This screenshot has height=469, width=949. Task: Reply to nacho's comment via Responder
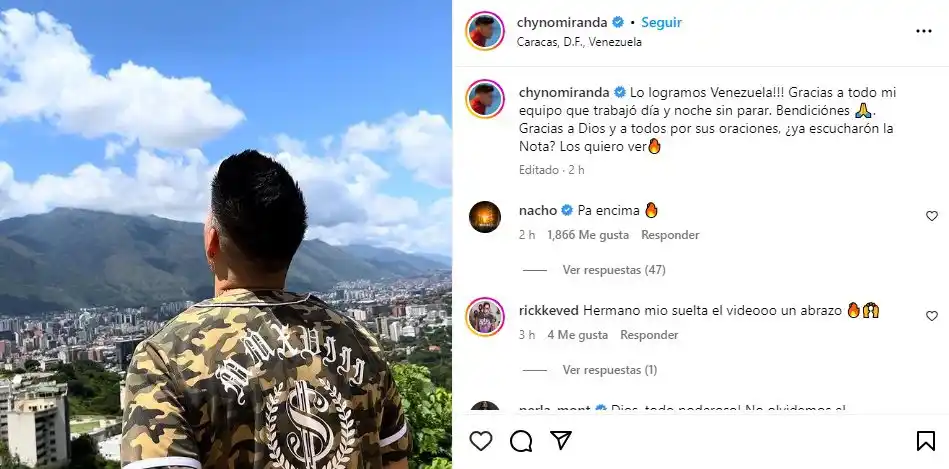[670, 235]
